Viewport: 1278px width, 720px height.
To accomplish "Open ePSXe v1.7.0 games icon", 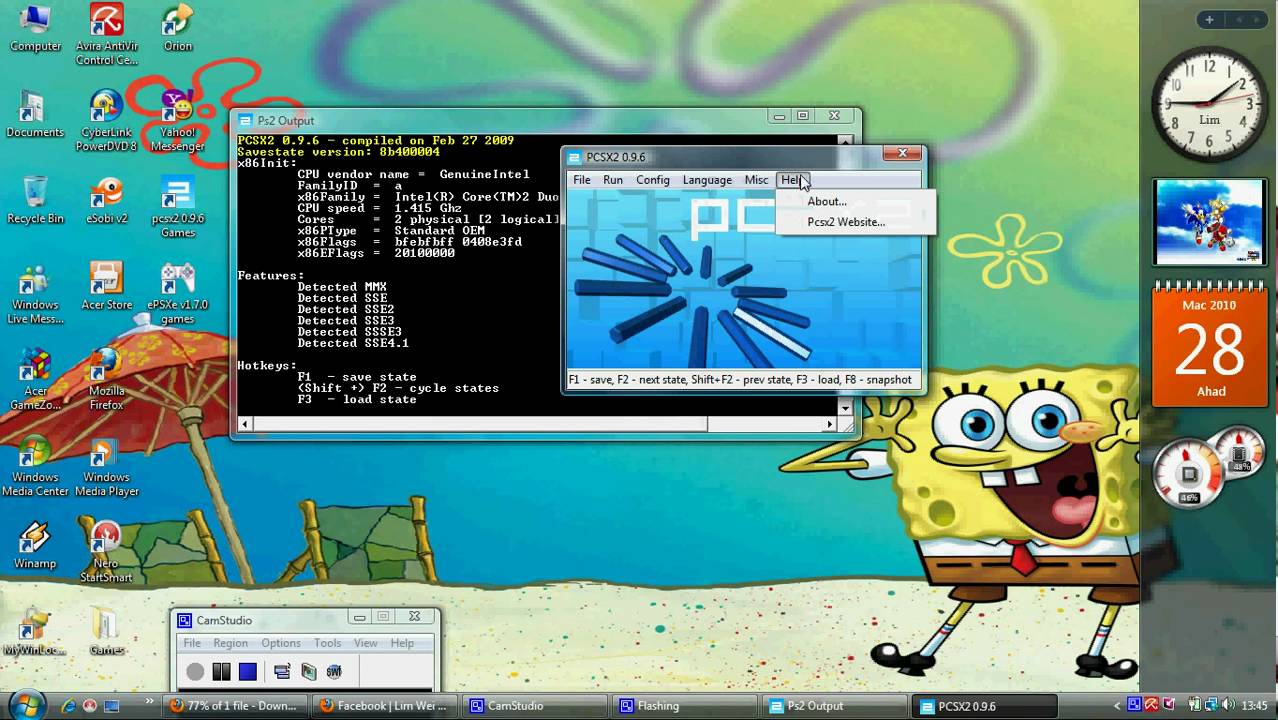I will (178, 293).
